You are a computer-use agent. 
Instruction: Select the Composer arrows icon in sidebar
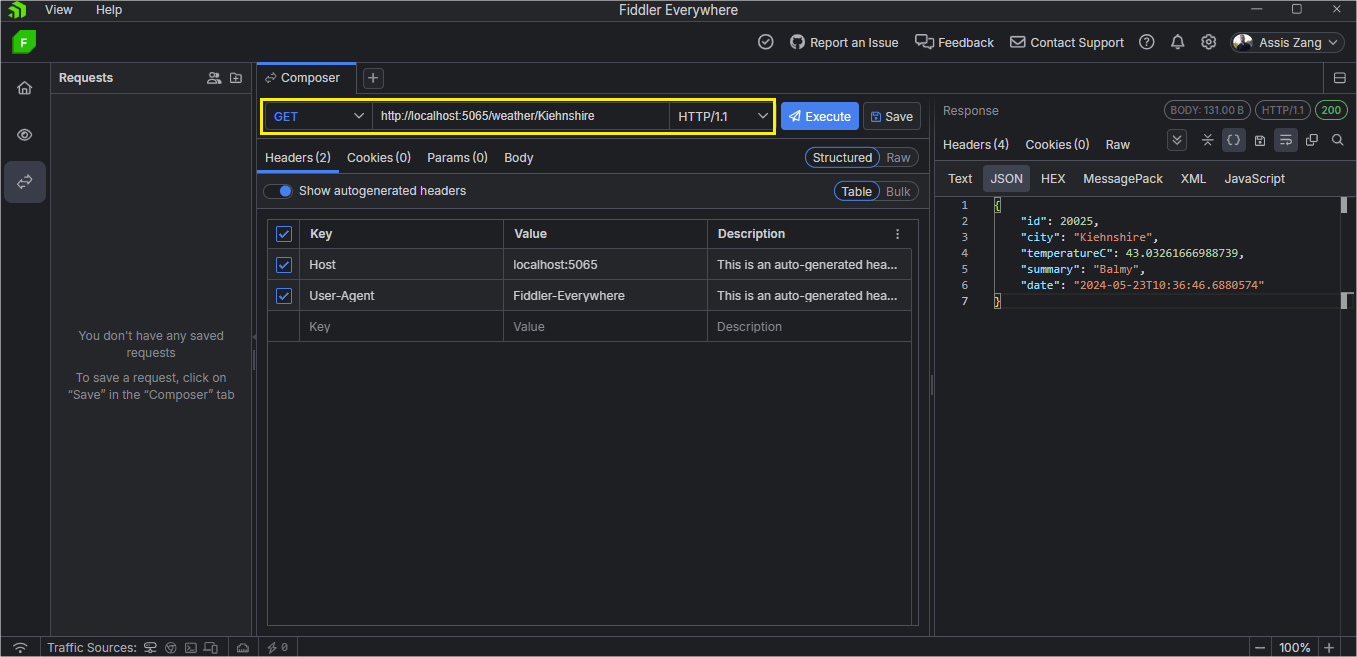coord(24,182)
